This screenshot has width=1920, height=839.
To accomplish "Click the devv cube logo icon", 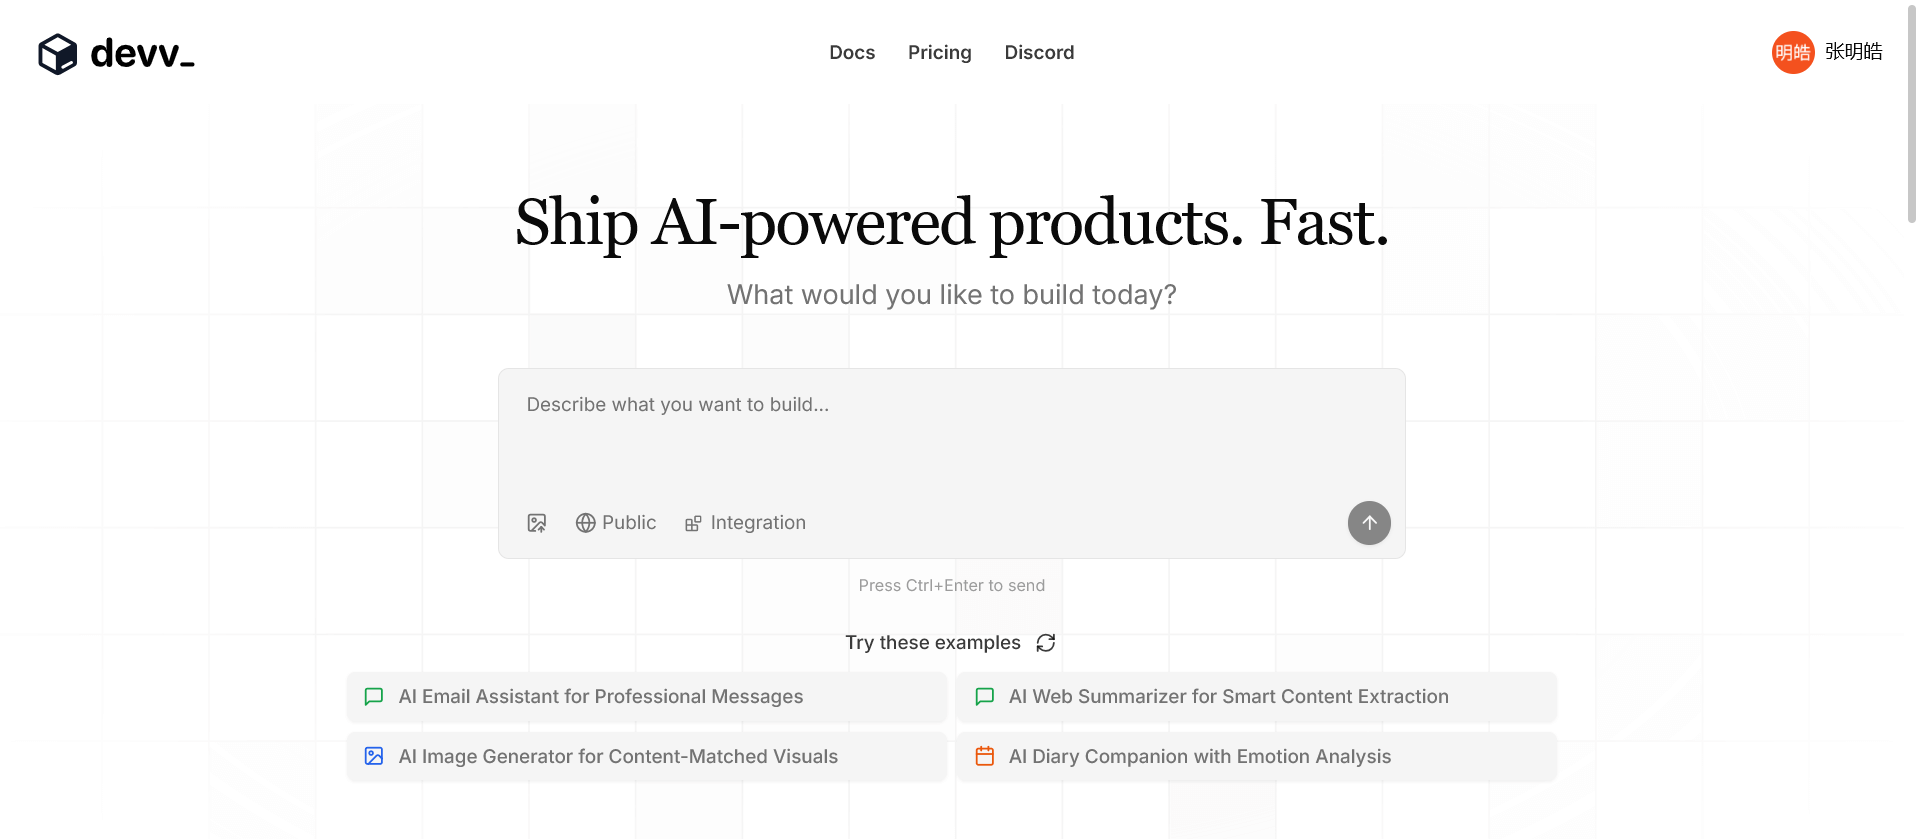I will point(58,54).
